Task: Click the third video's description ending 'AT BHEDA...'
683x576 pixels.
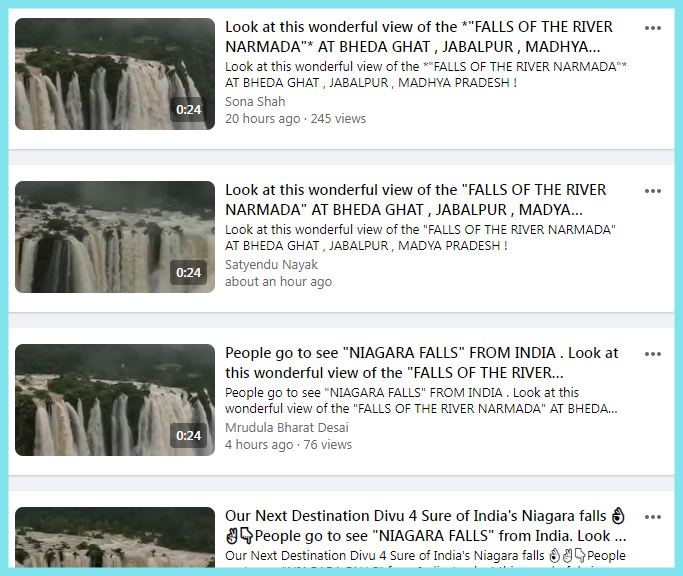Action: point(421,400)
